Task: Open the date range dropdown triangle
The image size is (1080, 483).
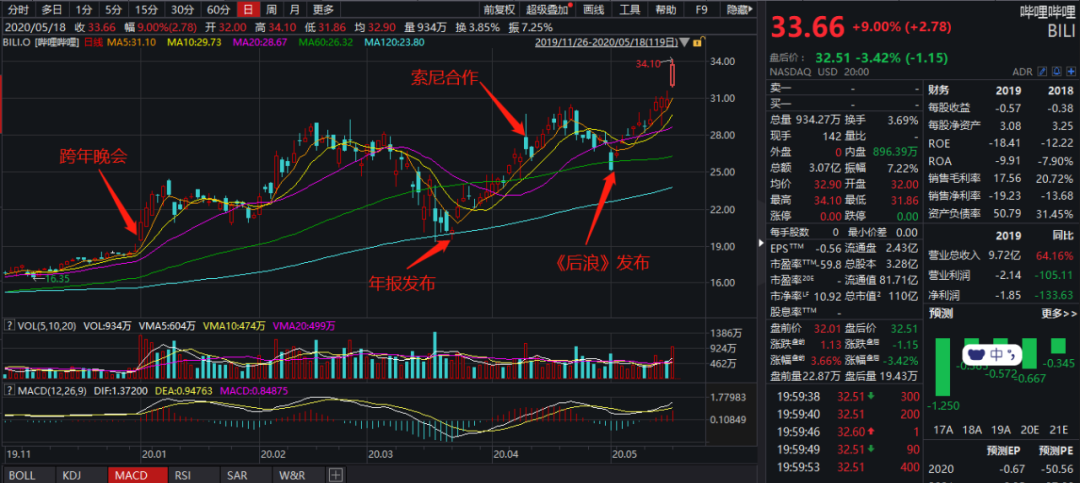Action: pyautogui.click(x=684, y=43)
